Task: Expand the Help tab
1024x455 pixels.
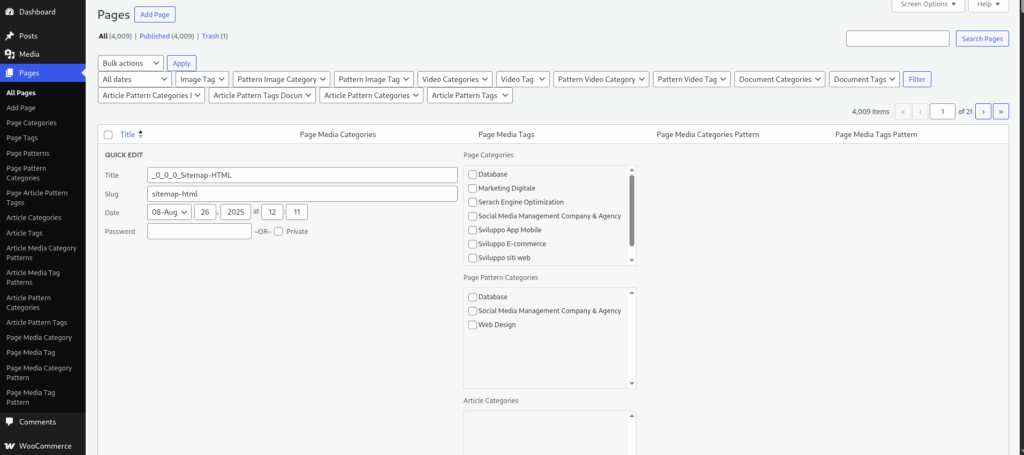Action: [x=989, y=5]
